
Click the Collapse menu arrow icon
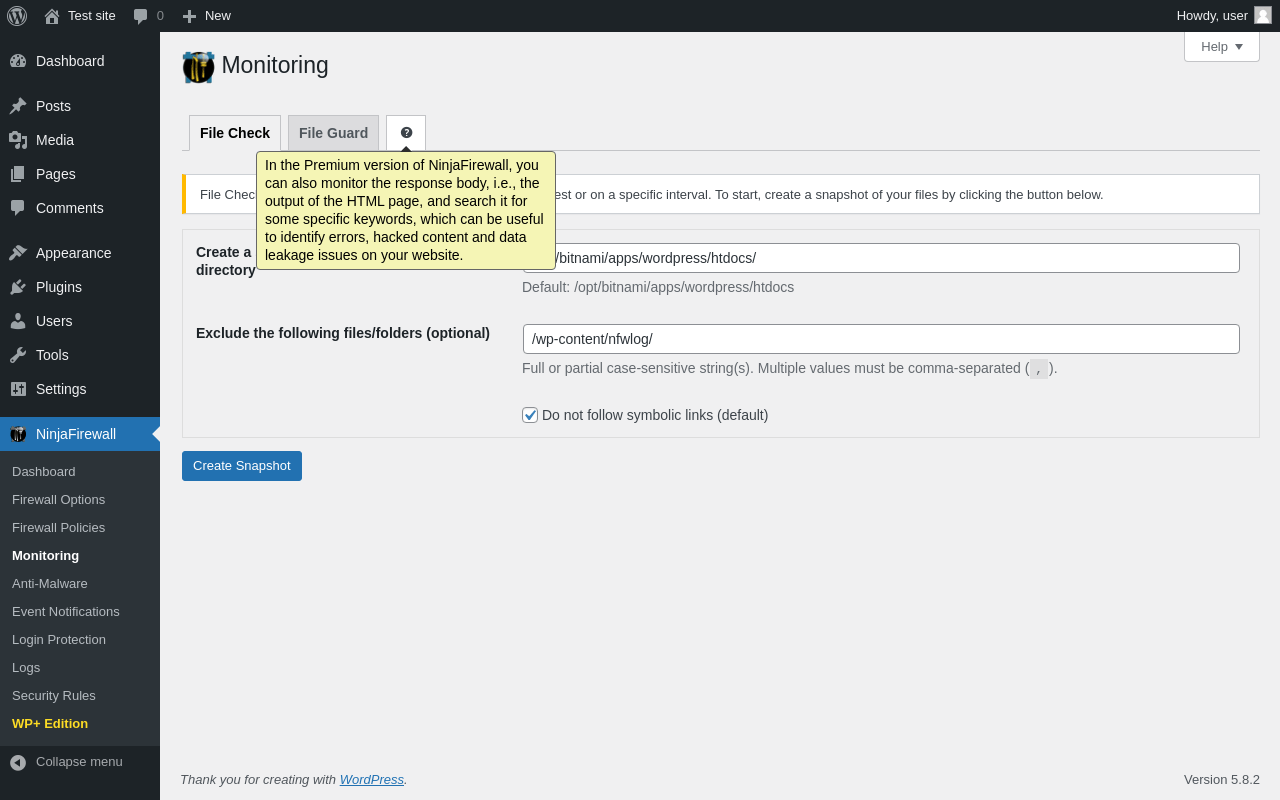(x=18, y=762)
